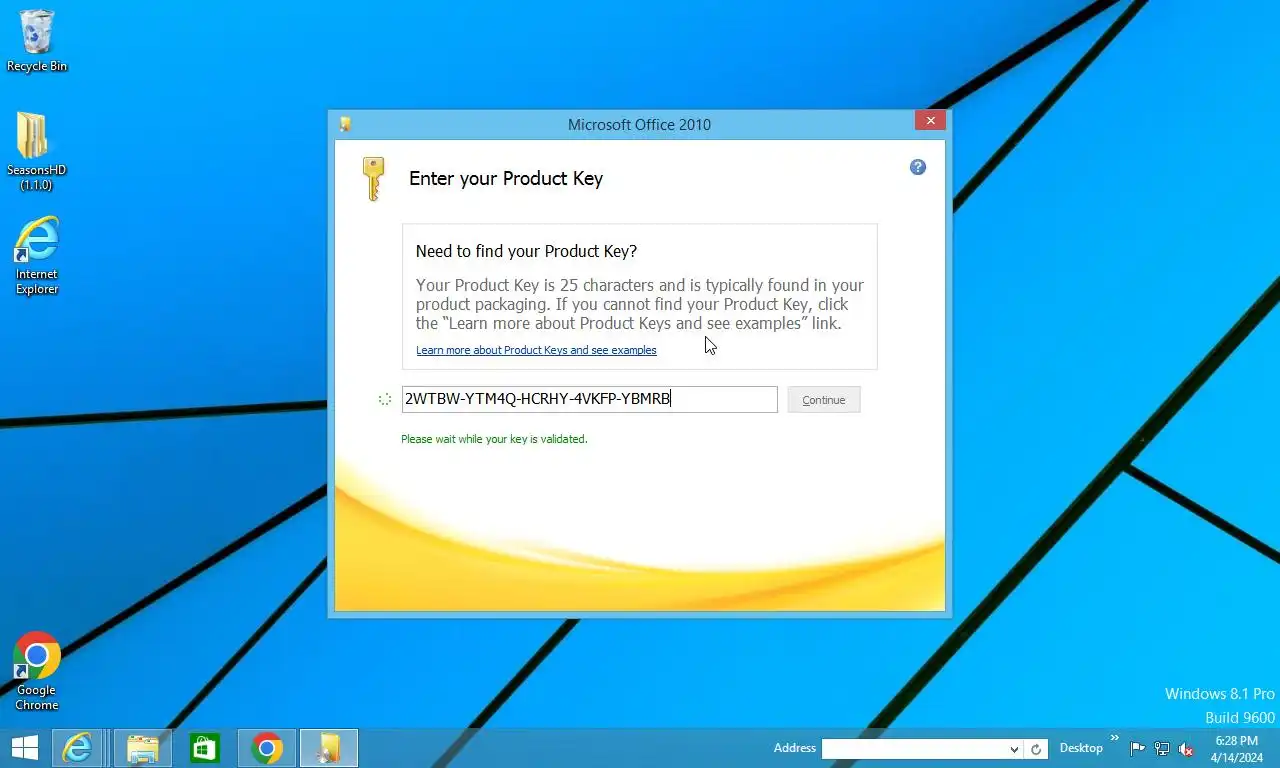The width and height of the screenshot is (1280, 768).
Task: Click the network status tray icon
Action: 1162,748
